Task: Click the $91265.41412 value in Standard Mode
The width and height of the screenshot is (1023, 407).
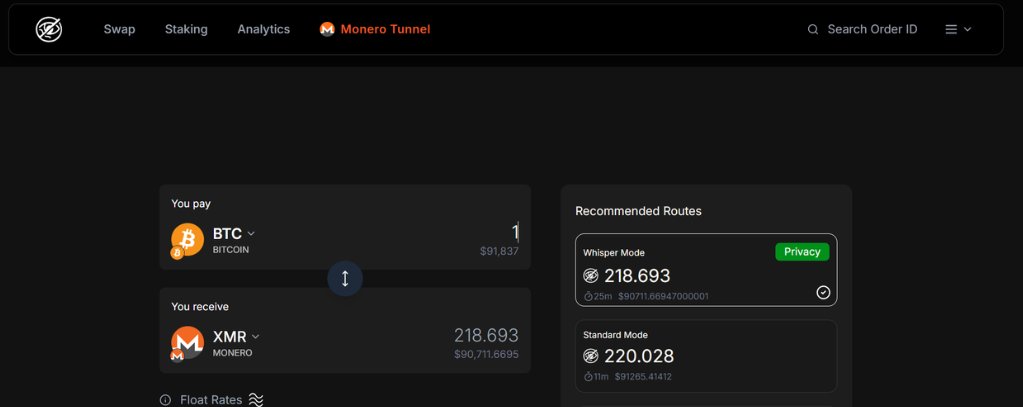Action: pos(643,377)
